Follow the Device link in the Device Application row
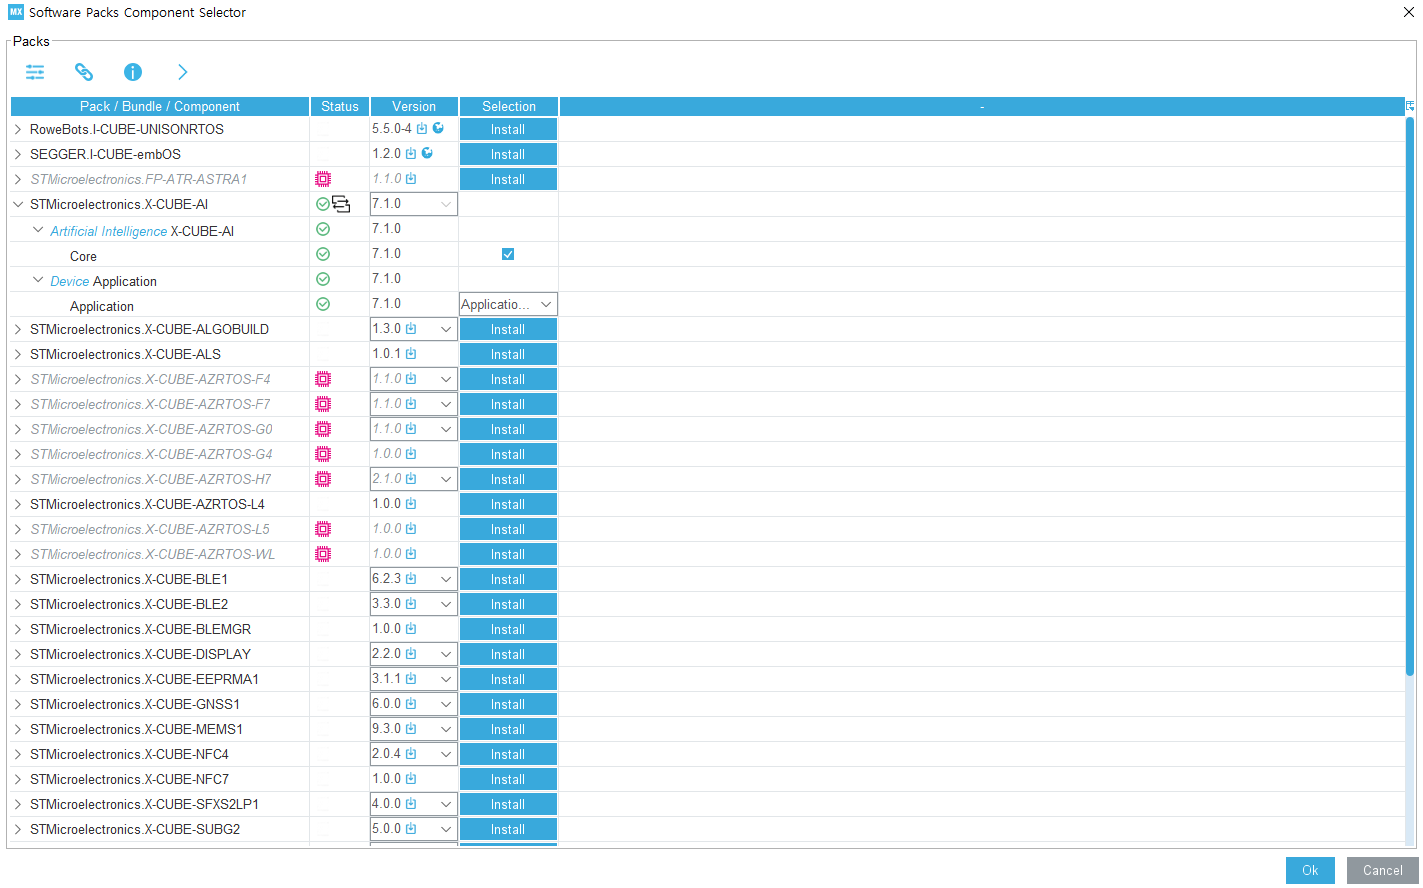Screen dimensions: 1423x888 (x=70, y=281)
